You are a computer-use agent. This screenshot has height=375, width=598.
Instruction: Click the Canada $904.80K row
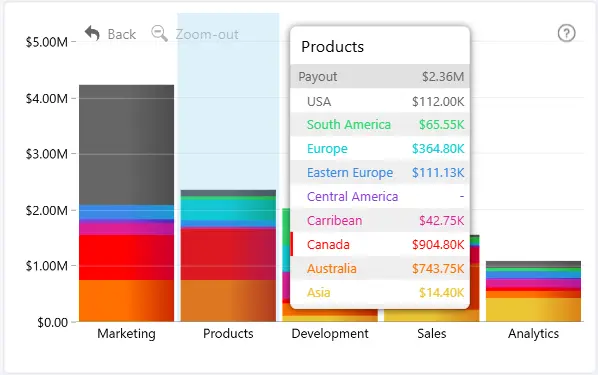coord(380,245)
